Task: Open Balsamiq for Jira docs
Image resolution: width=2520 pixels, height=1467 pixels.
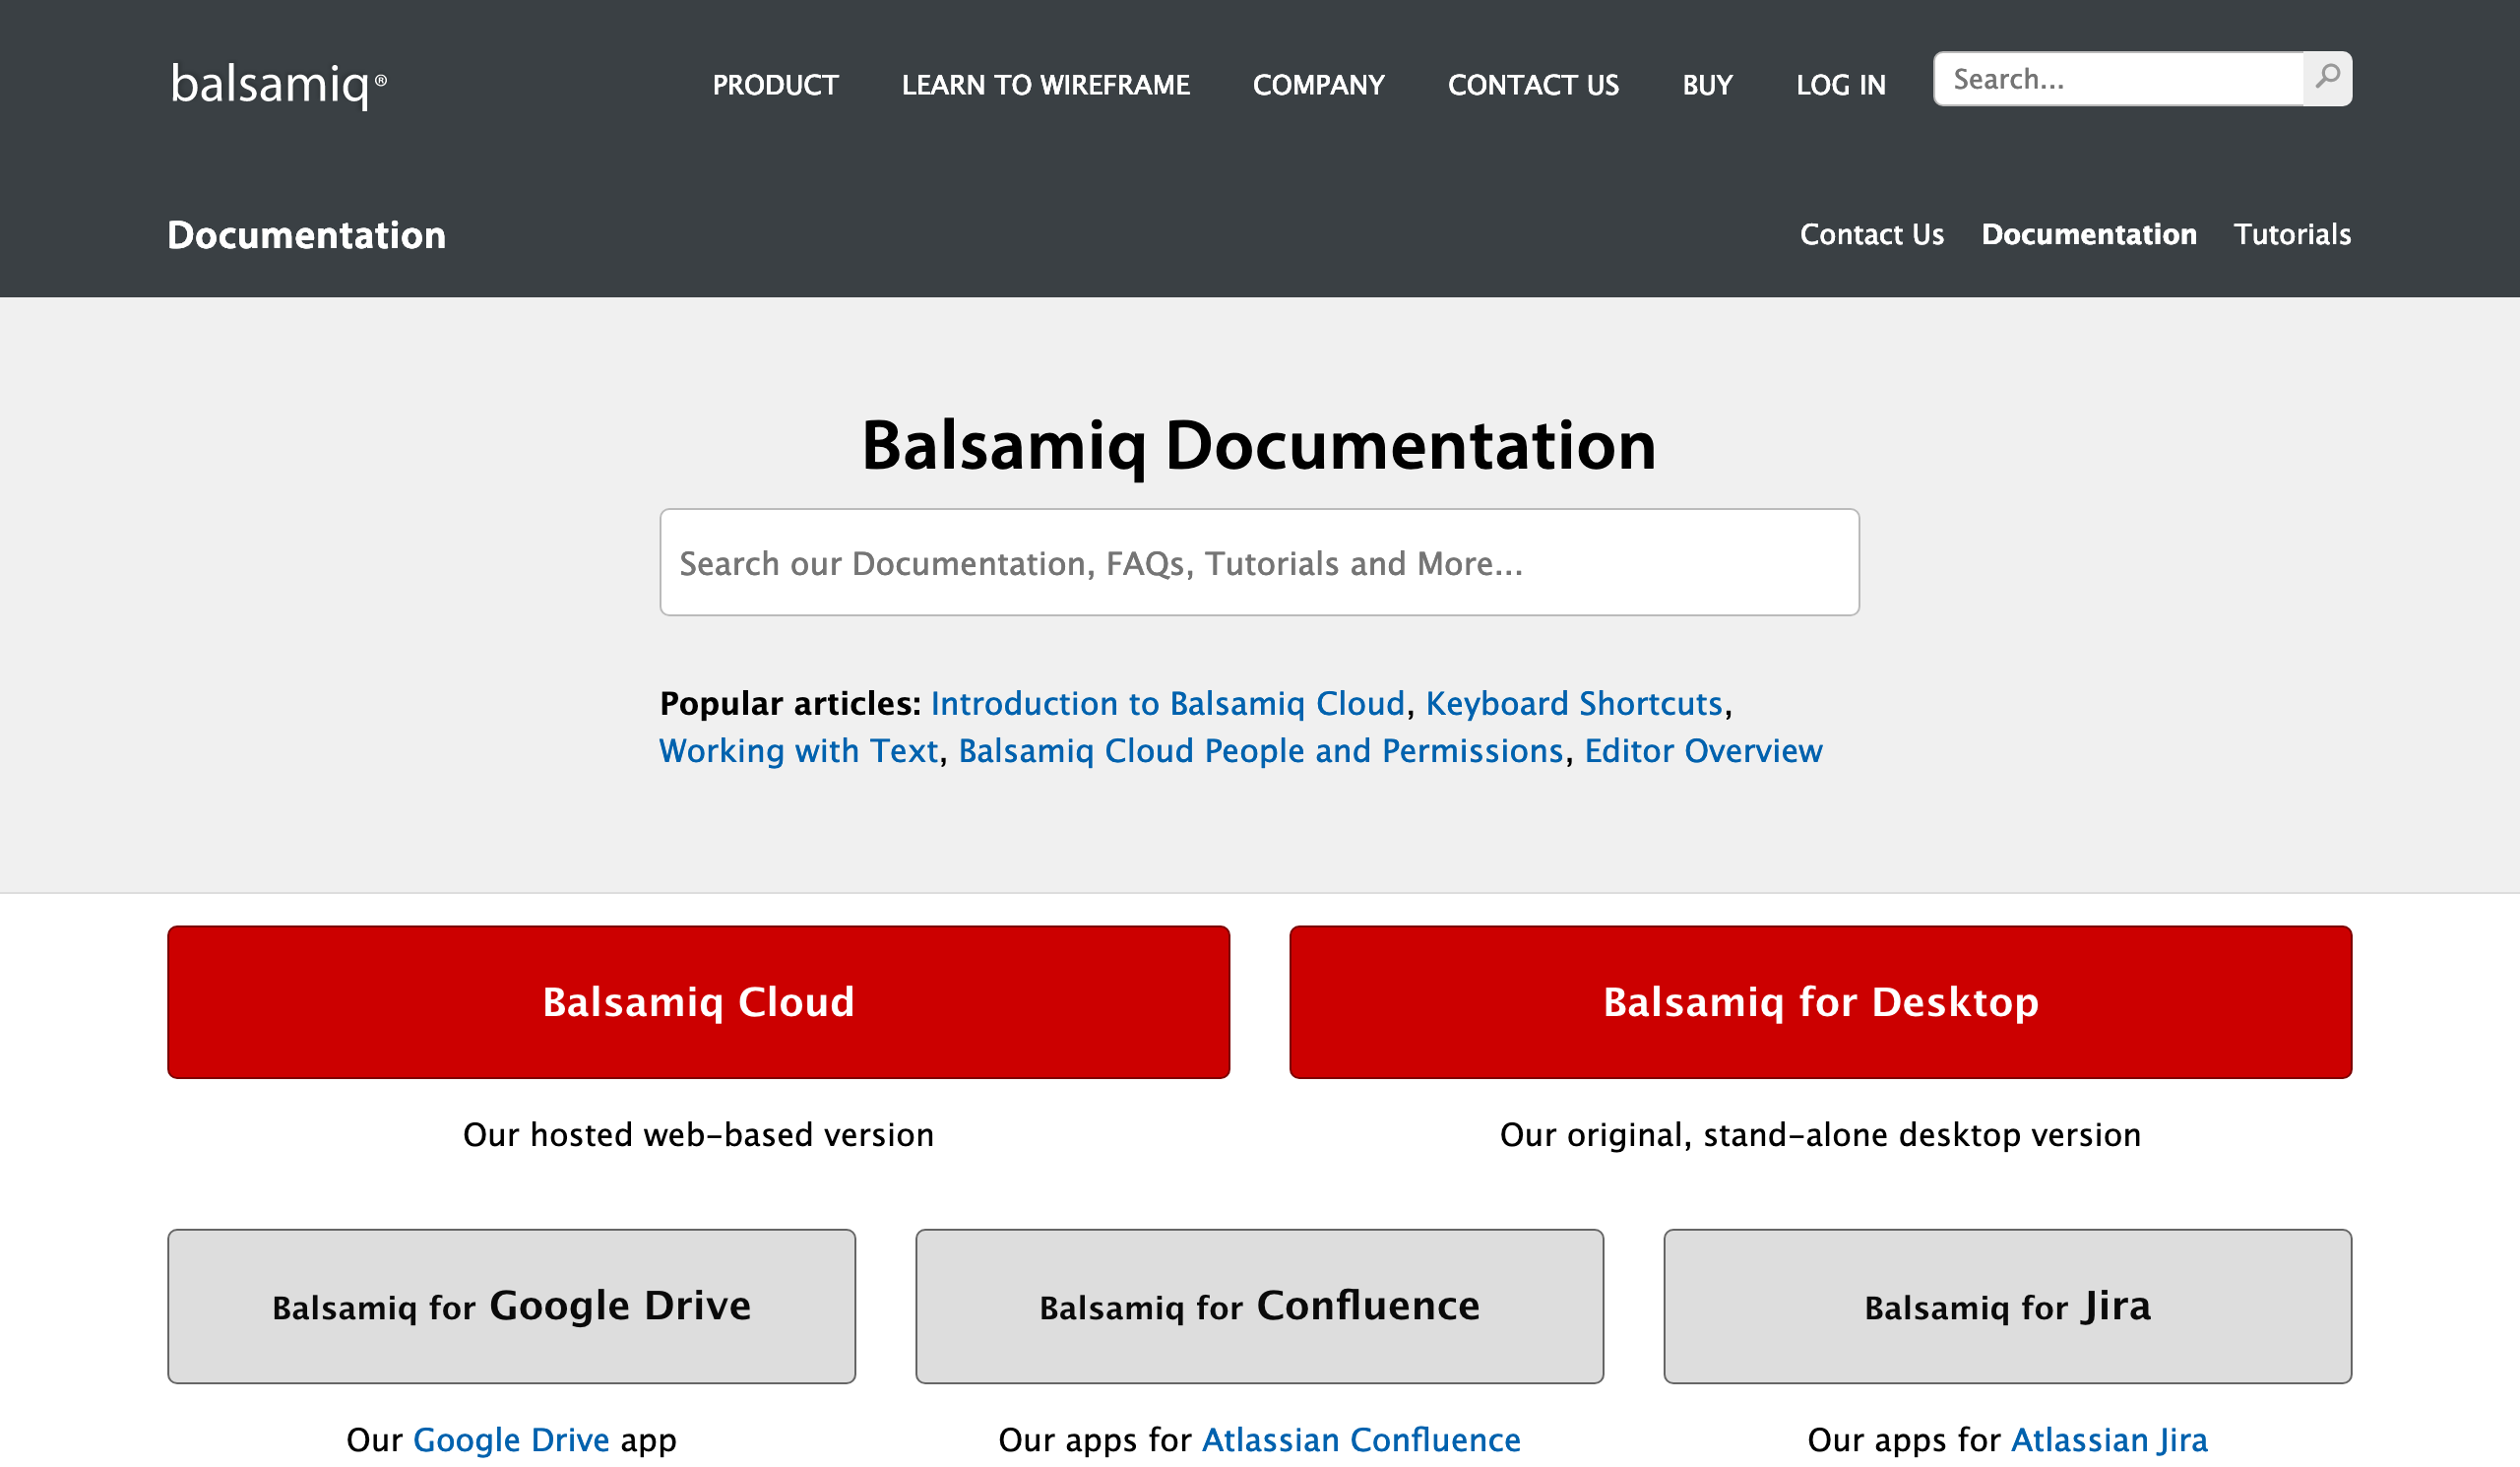Action: [x=2007, y=1306]
